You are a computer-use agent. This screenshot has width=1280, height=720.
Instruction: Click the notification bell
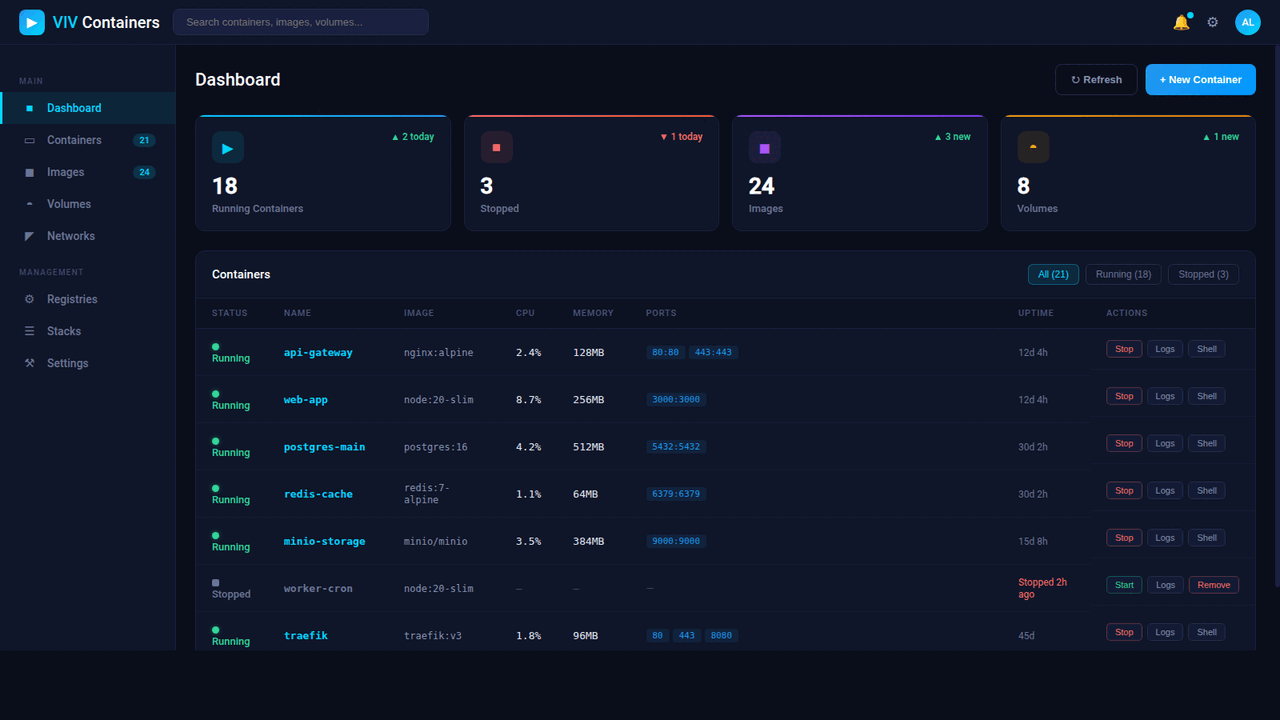pyautogui.click(x=1181, y=22)
